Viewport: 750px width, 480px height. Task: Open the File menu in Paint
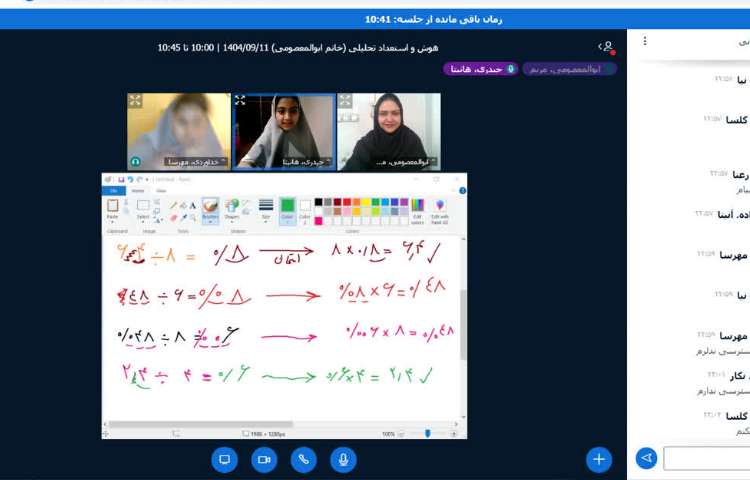click(113, 190)
